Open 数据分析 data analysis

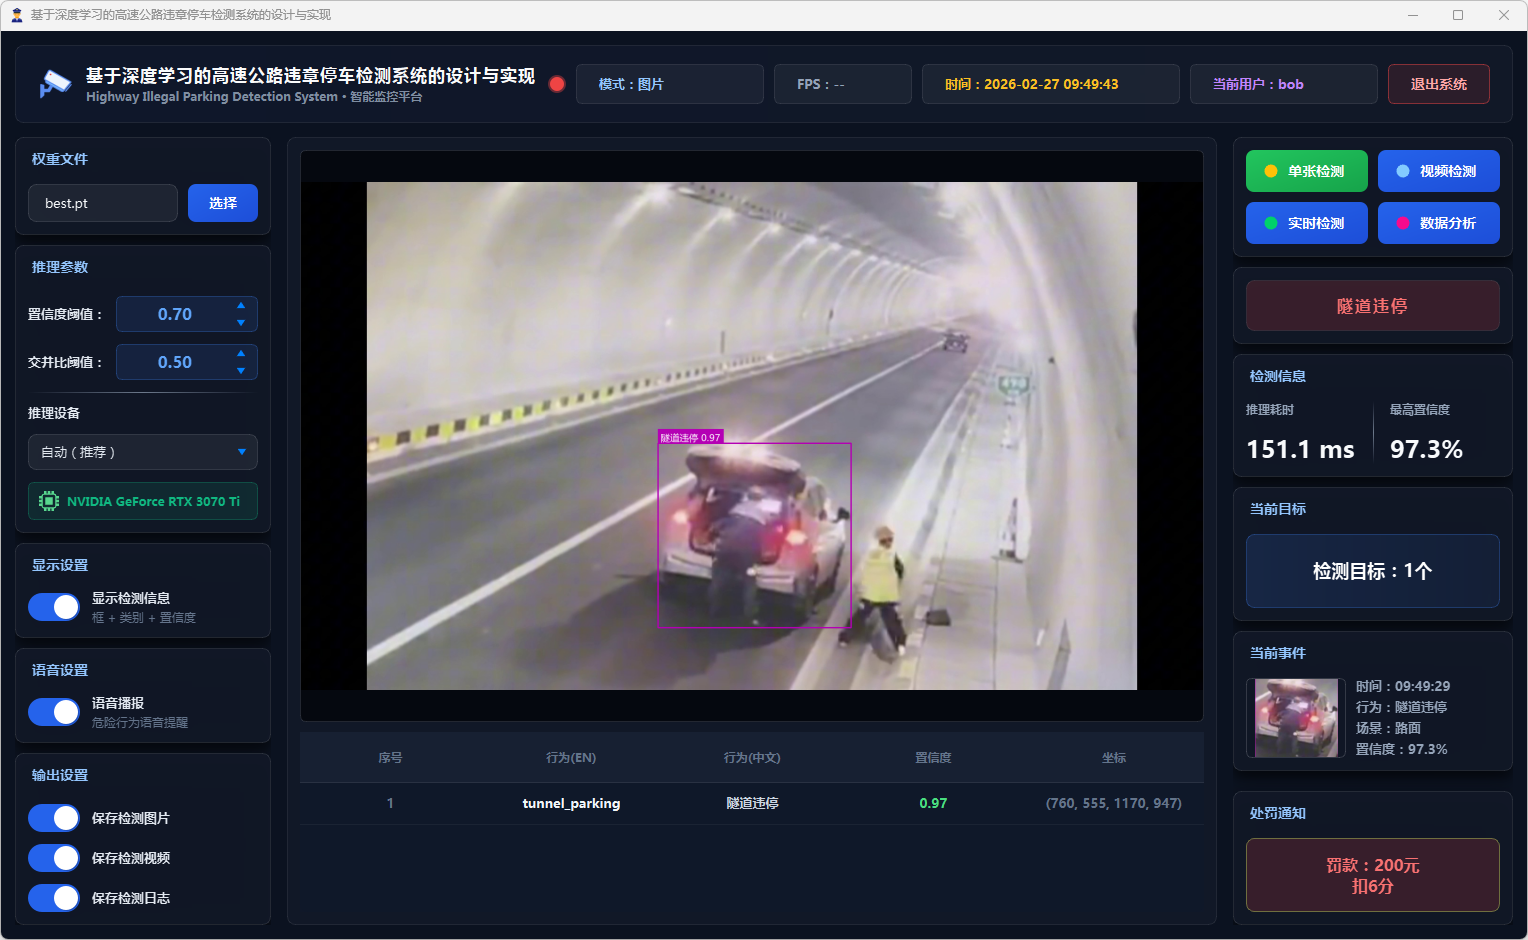coord(1438,223)
